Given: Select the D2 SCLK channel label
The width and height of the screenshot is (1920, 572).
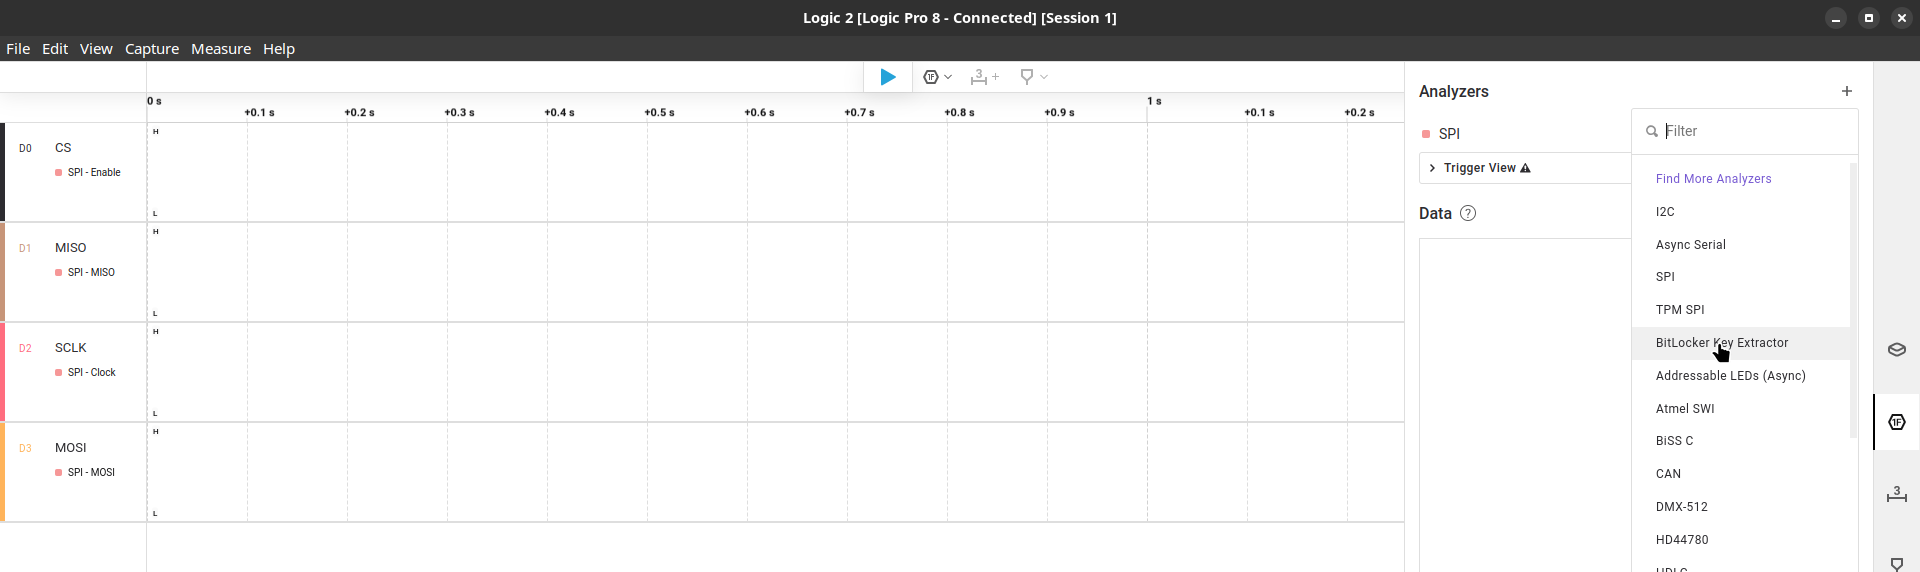Looking at the screenshot, I should pyautogui.click(x=70, y=348).
